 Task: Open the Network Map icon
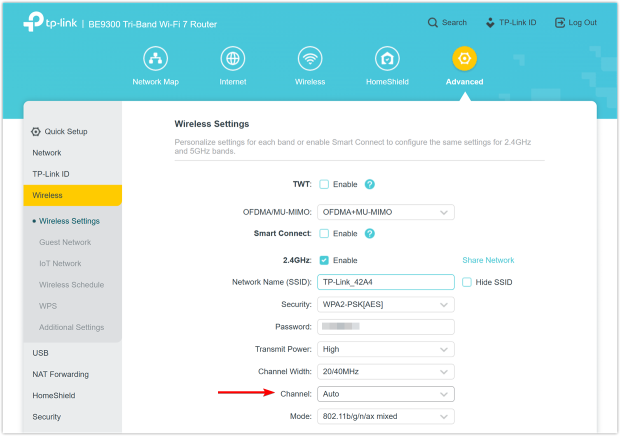155,59
